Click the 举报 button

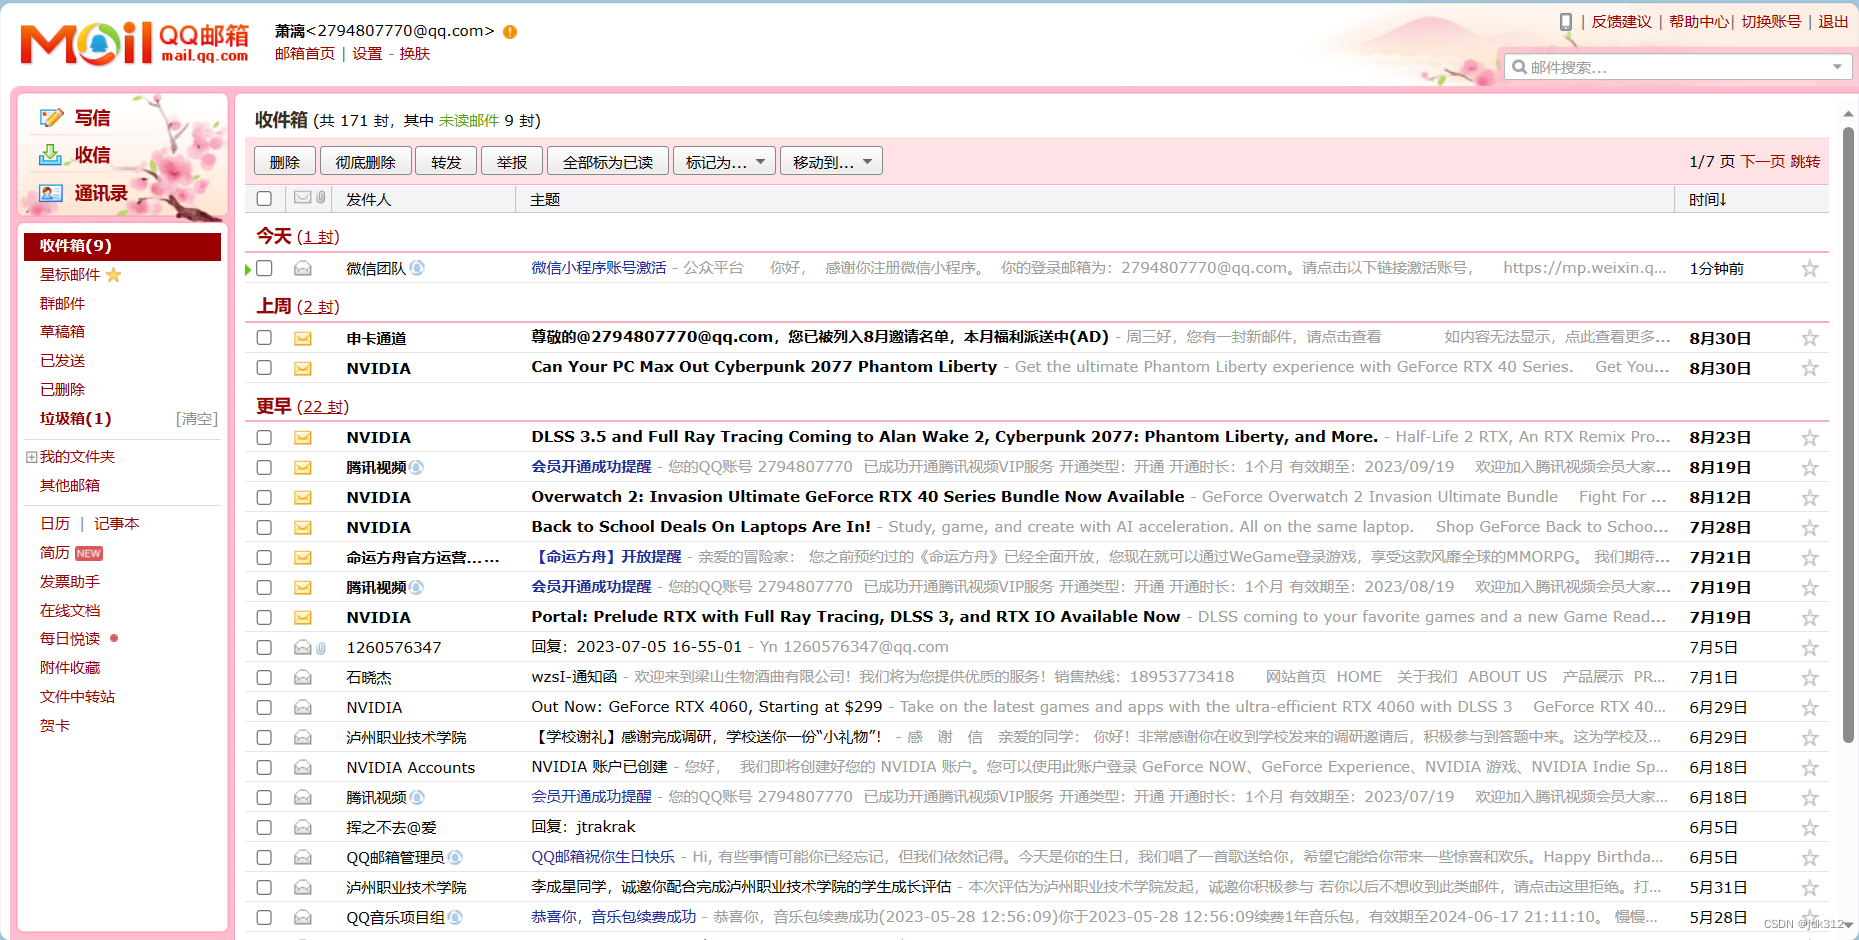(512, 162)
